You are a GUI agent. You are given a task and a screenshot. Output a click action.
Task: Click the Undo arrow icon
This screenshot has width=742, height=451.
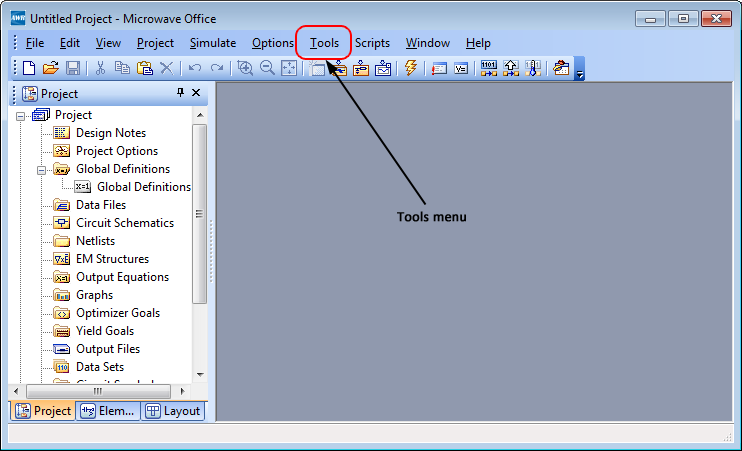194,68
